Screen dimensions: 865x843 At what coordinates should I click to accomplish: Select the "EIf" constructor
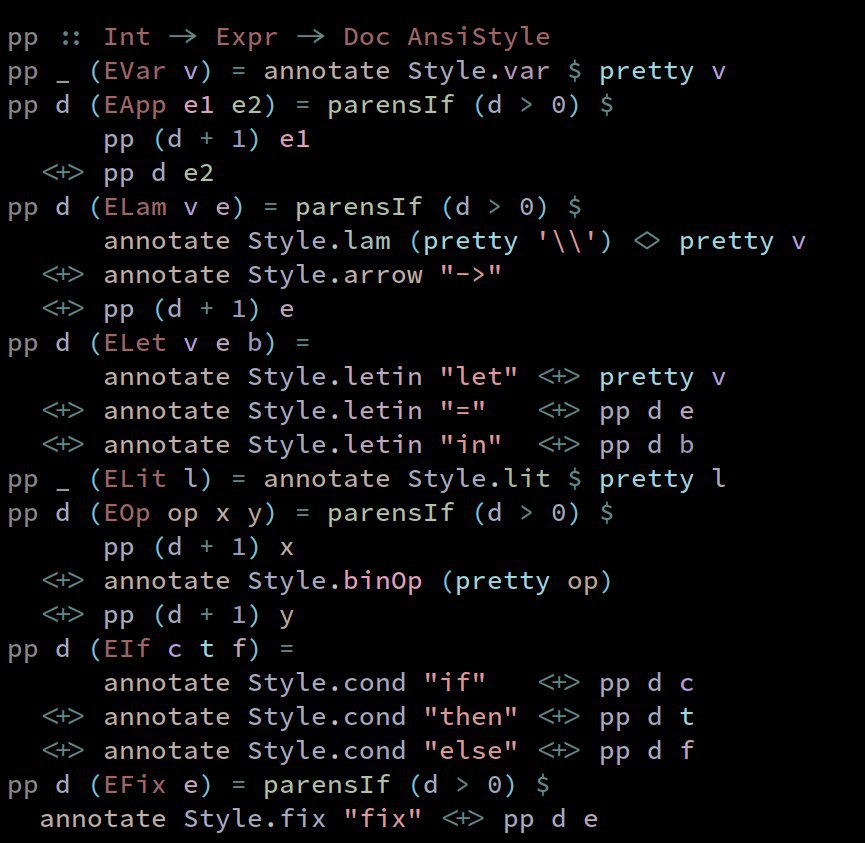click(x=127, y=649)
